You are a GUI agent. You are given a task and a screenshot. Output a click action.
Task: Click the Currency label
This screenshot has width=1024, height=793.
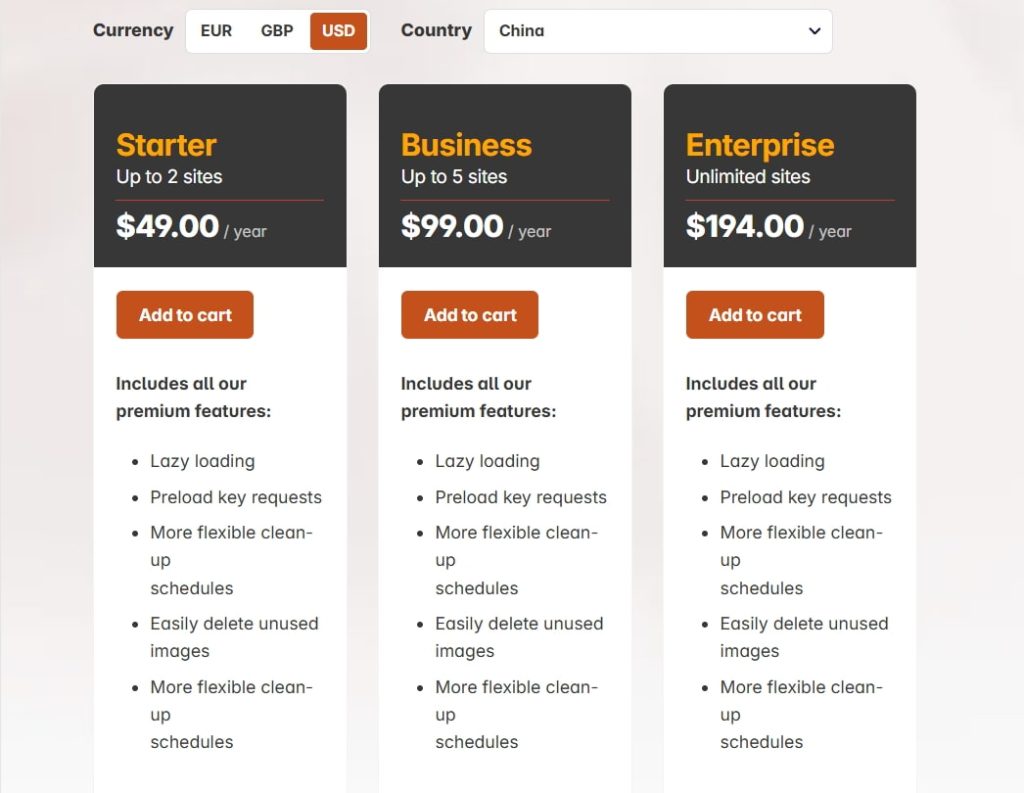point(133,30)
